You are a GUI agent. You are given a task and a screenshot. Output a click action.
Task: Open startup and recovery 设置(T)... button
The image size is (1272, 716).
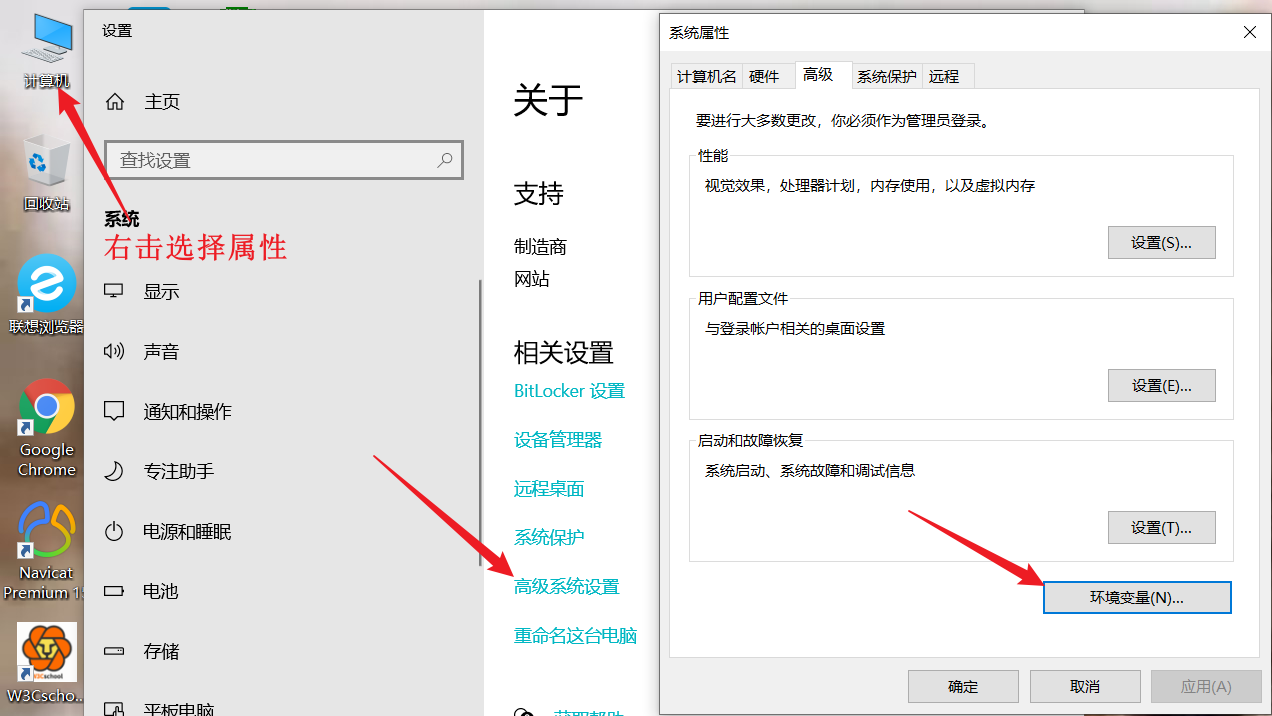coord(1161,527)
